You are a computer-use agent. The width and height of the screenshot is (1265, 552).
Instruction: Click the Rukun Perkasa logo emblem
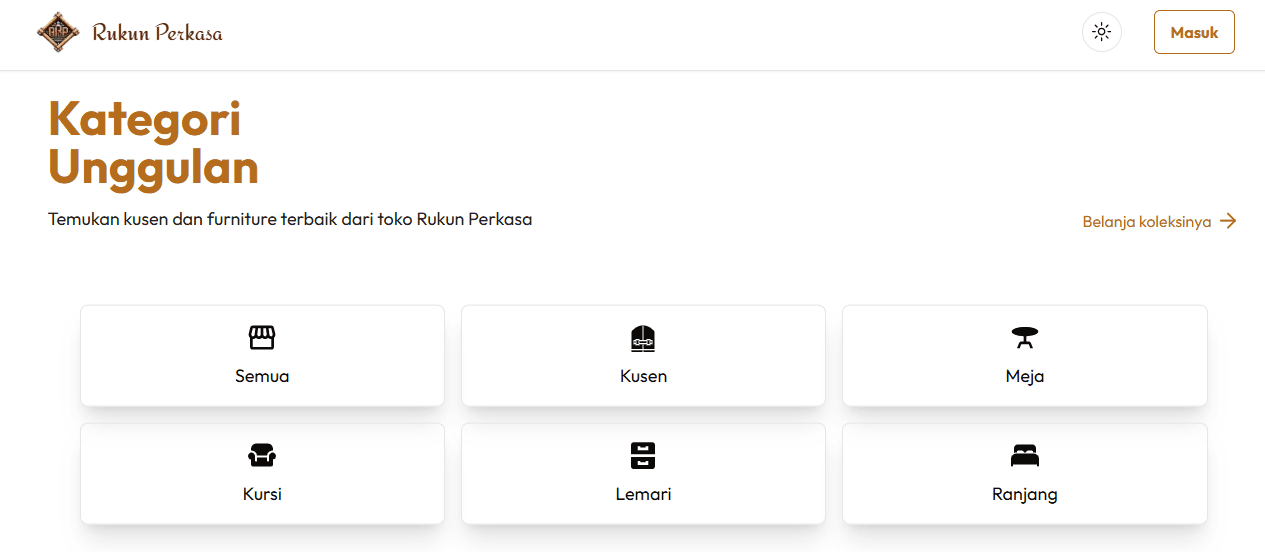pyautogui.click(x=58, y=32)
